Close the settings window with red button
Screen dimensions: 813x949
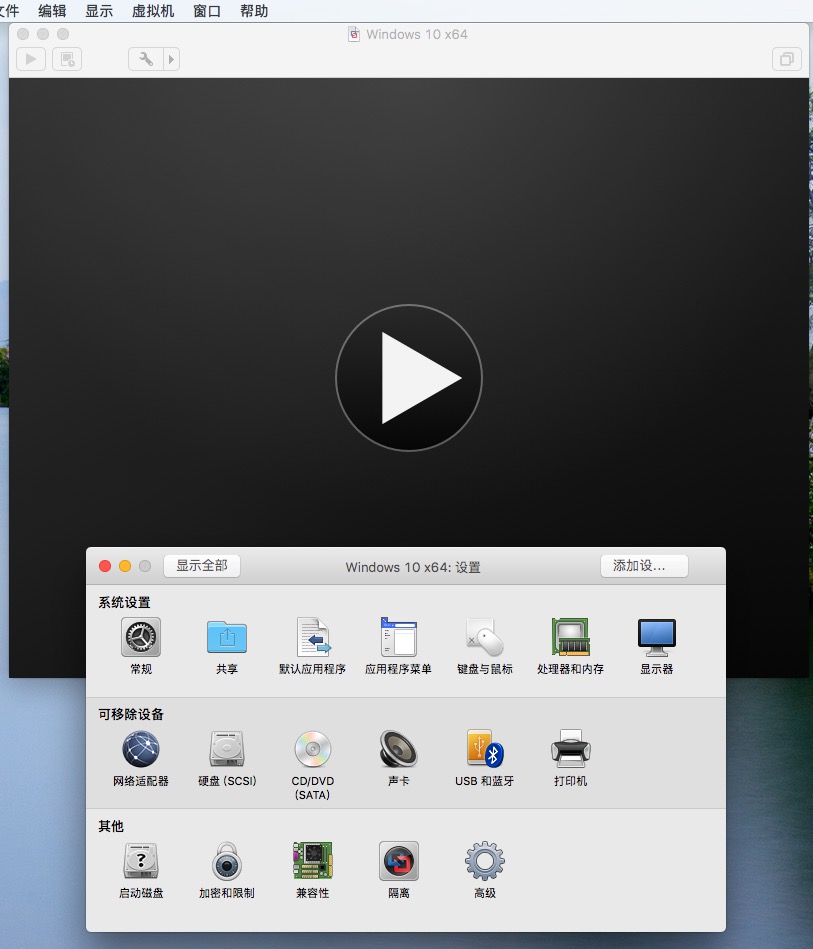point(105,566)
